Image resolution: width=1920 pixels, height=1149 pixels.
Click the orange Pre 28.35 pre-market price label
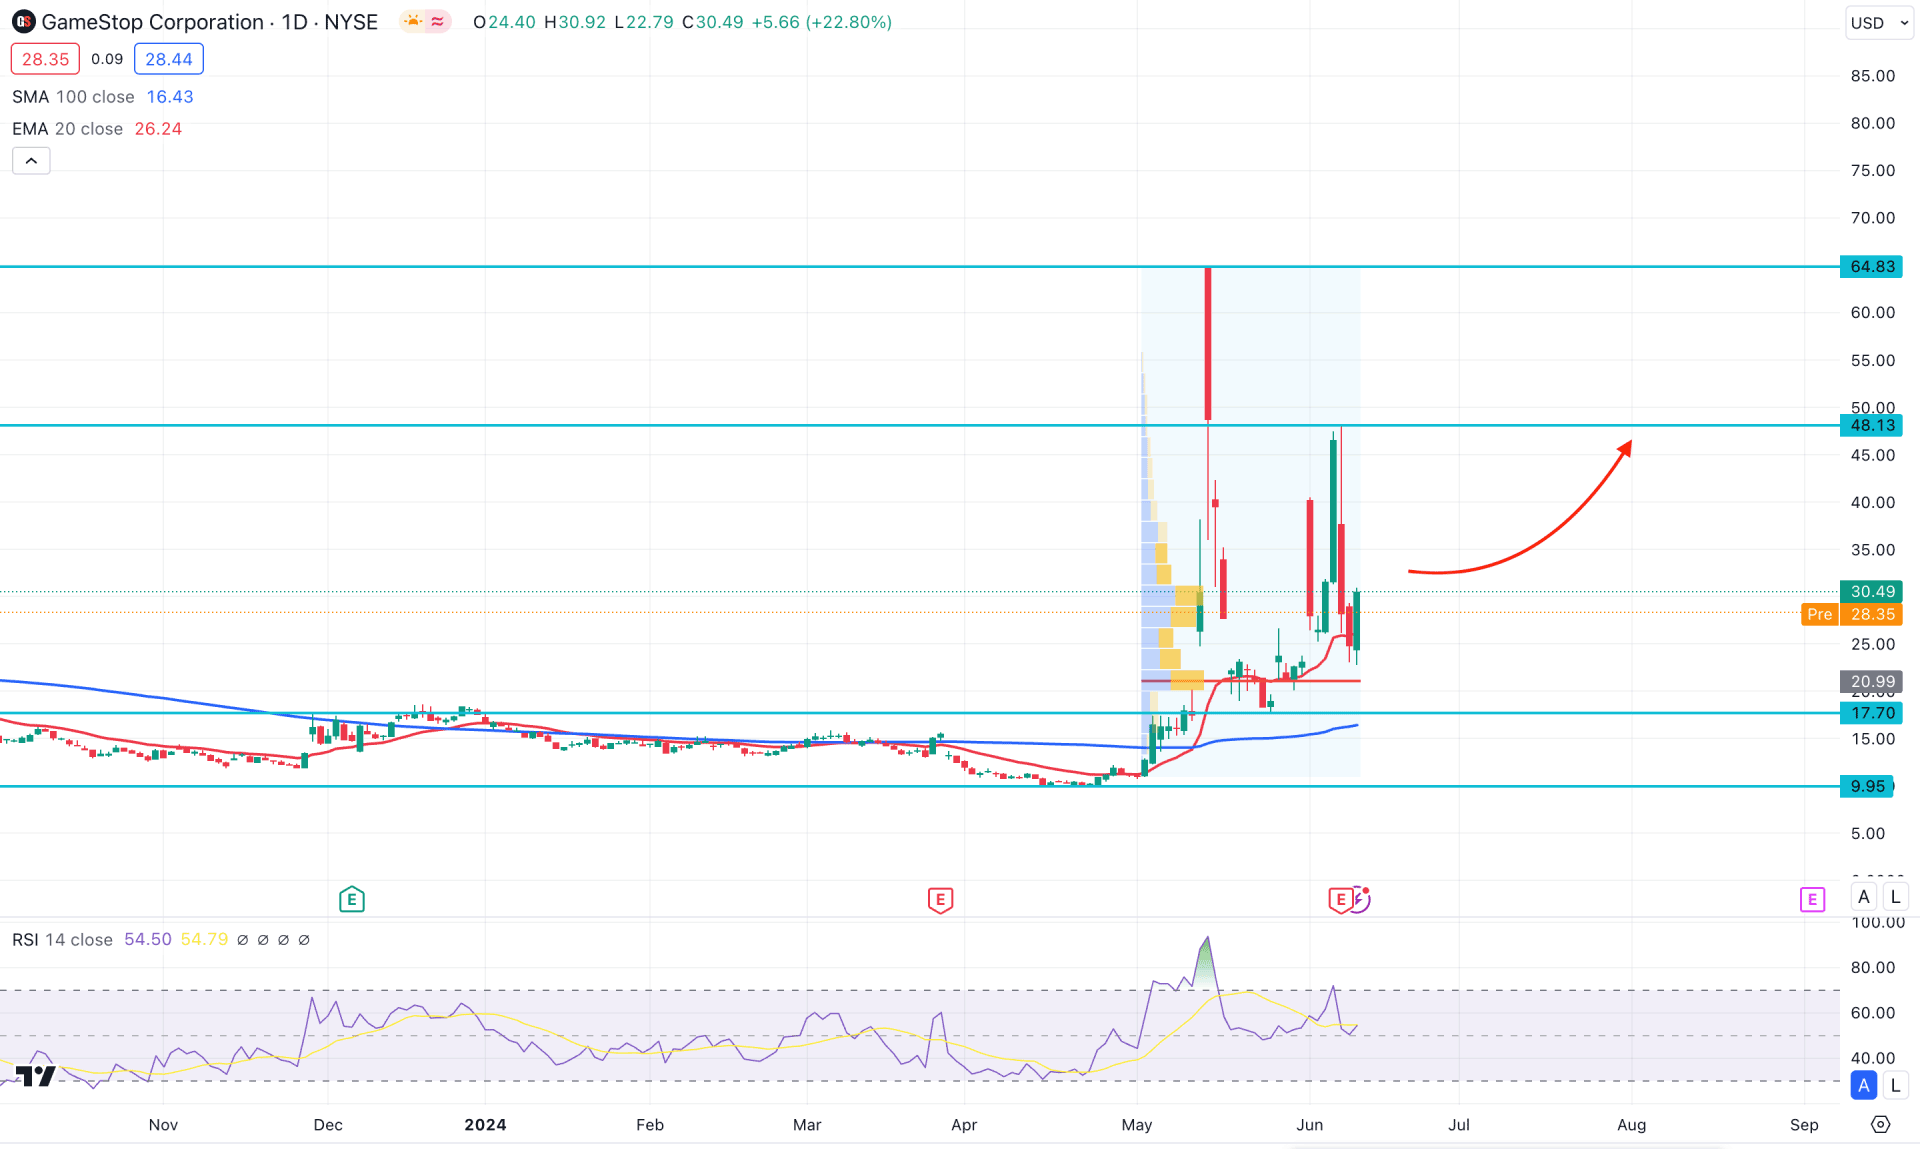tap(1852, 615)
